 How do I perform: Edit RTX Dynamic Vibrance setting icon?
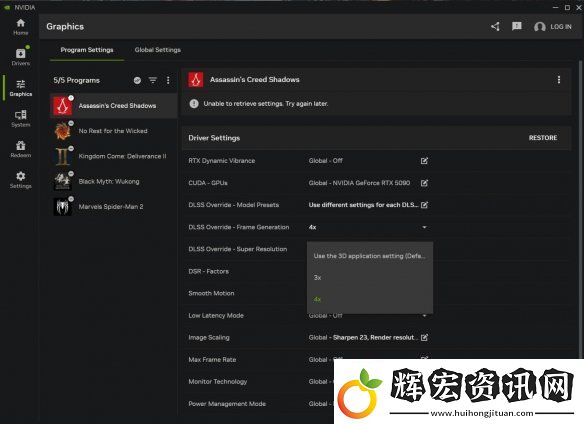click(x=424, y=161)
